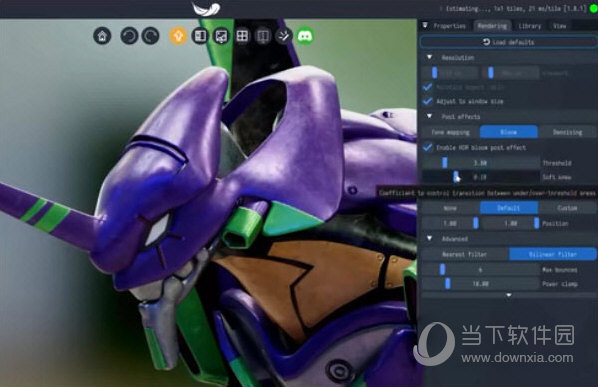Image resolution: width=598 pixels, height=387 pixels.
Task: Click the Max bounces label
Action: click(559, 270)
